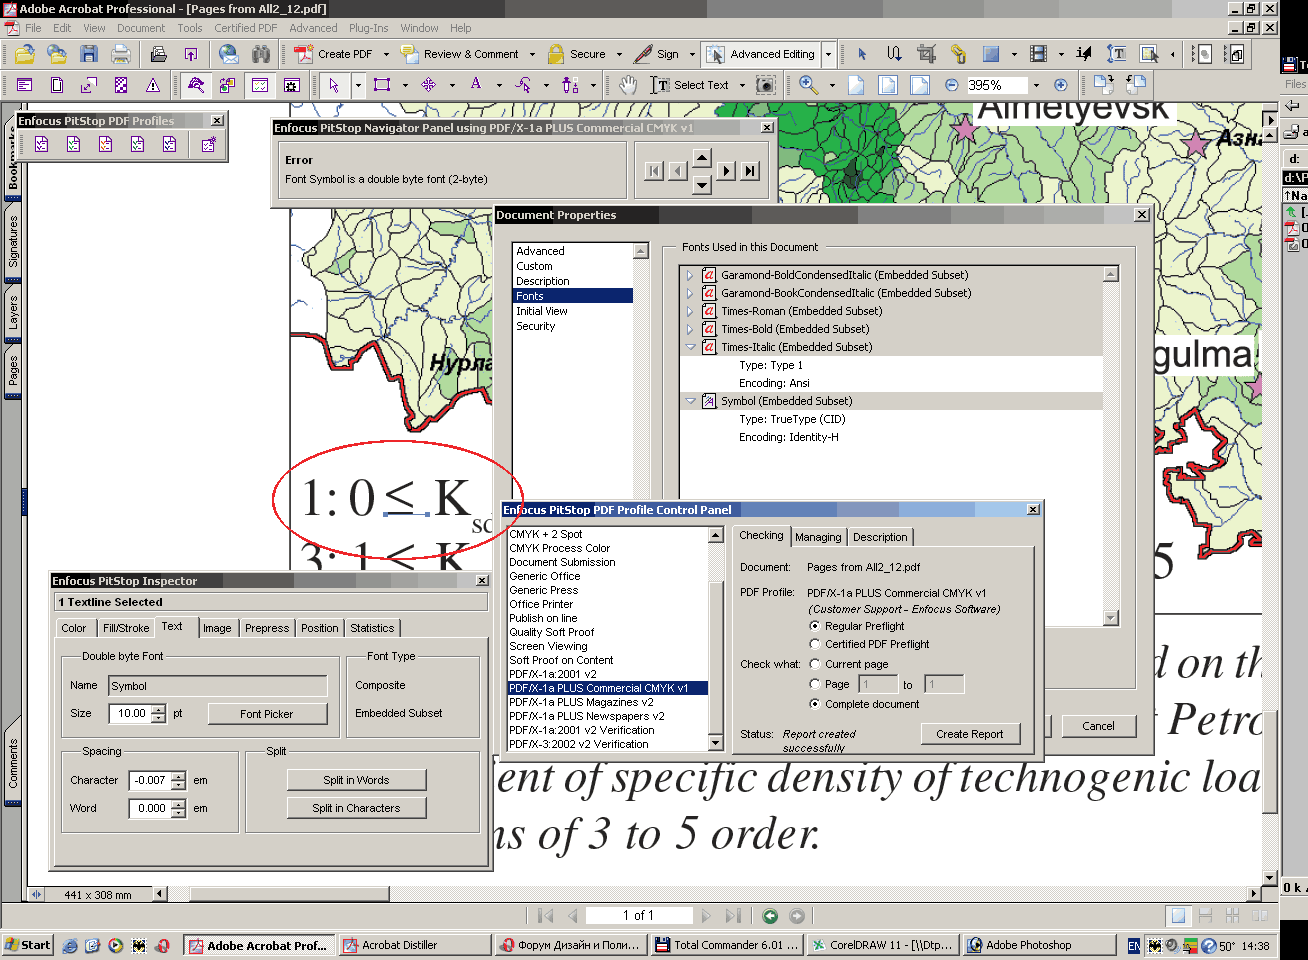This screenshot has width=1308, height=960.
Task: Go to first error in Navigator panel
Action: pos(653,171)
